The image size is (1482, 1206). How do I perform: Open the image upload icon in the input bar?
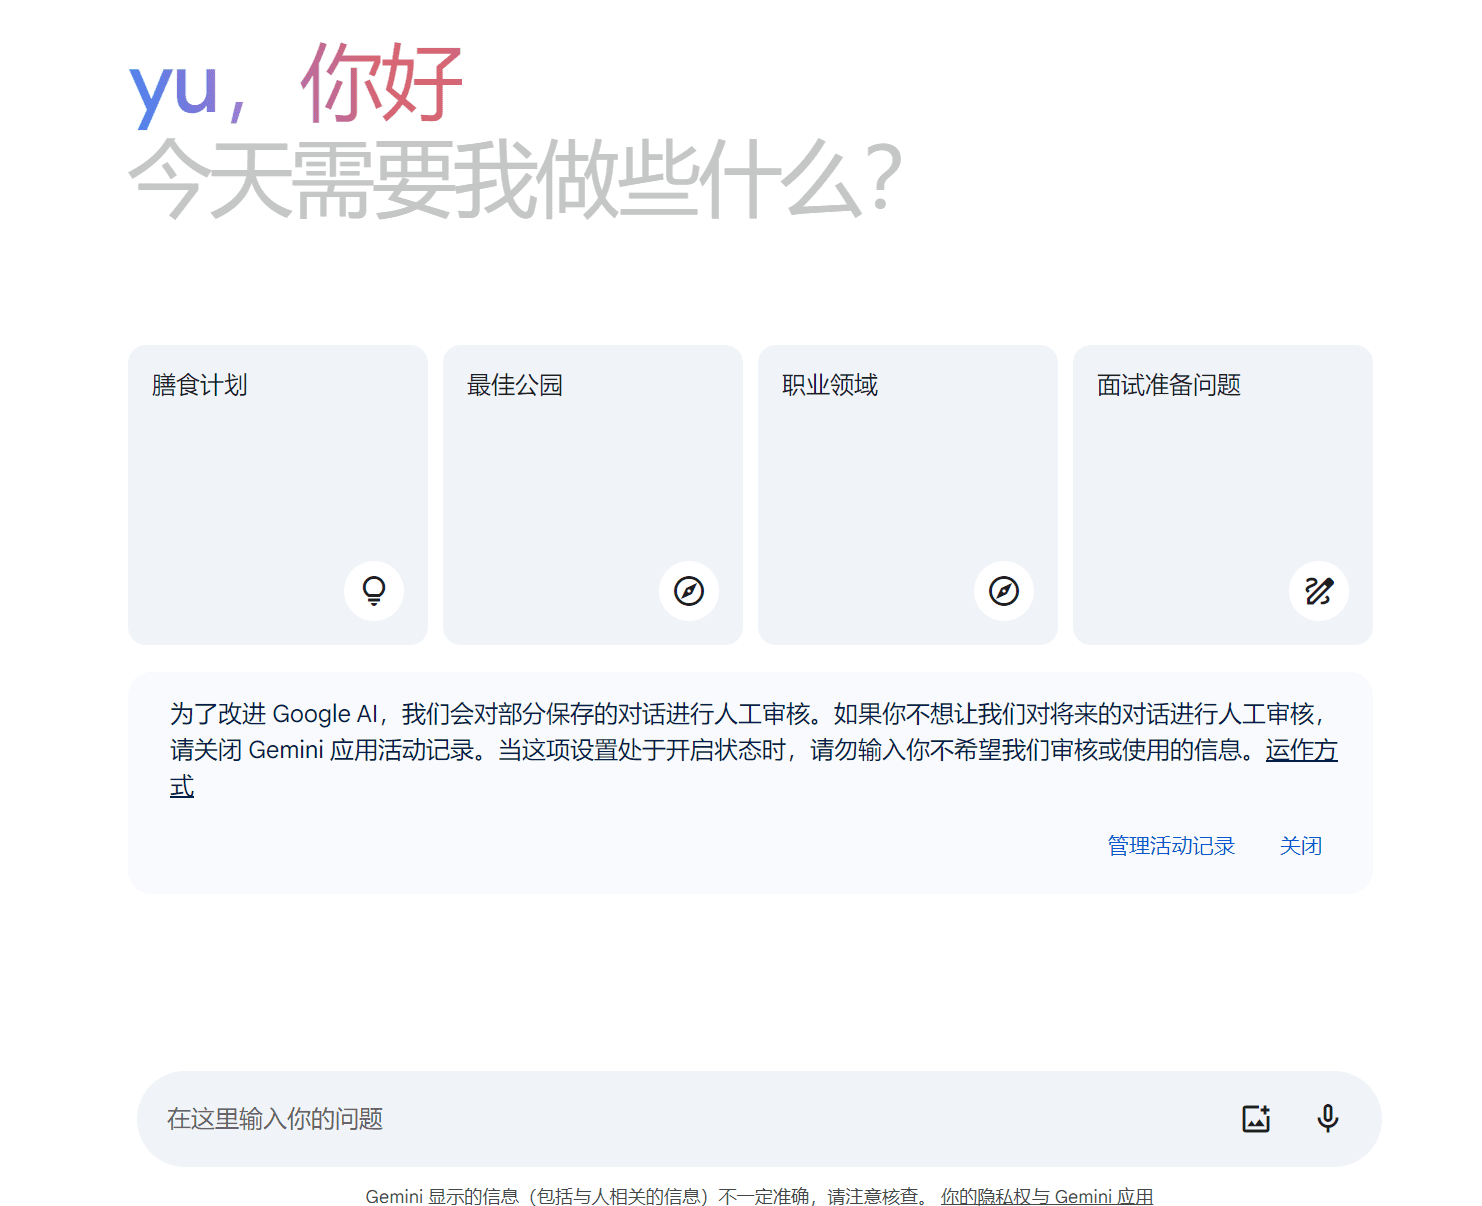(1256, 1119)
